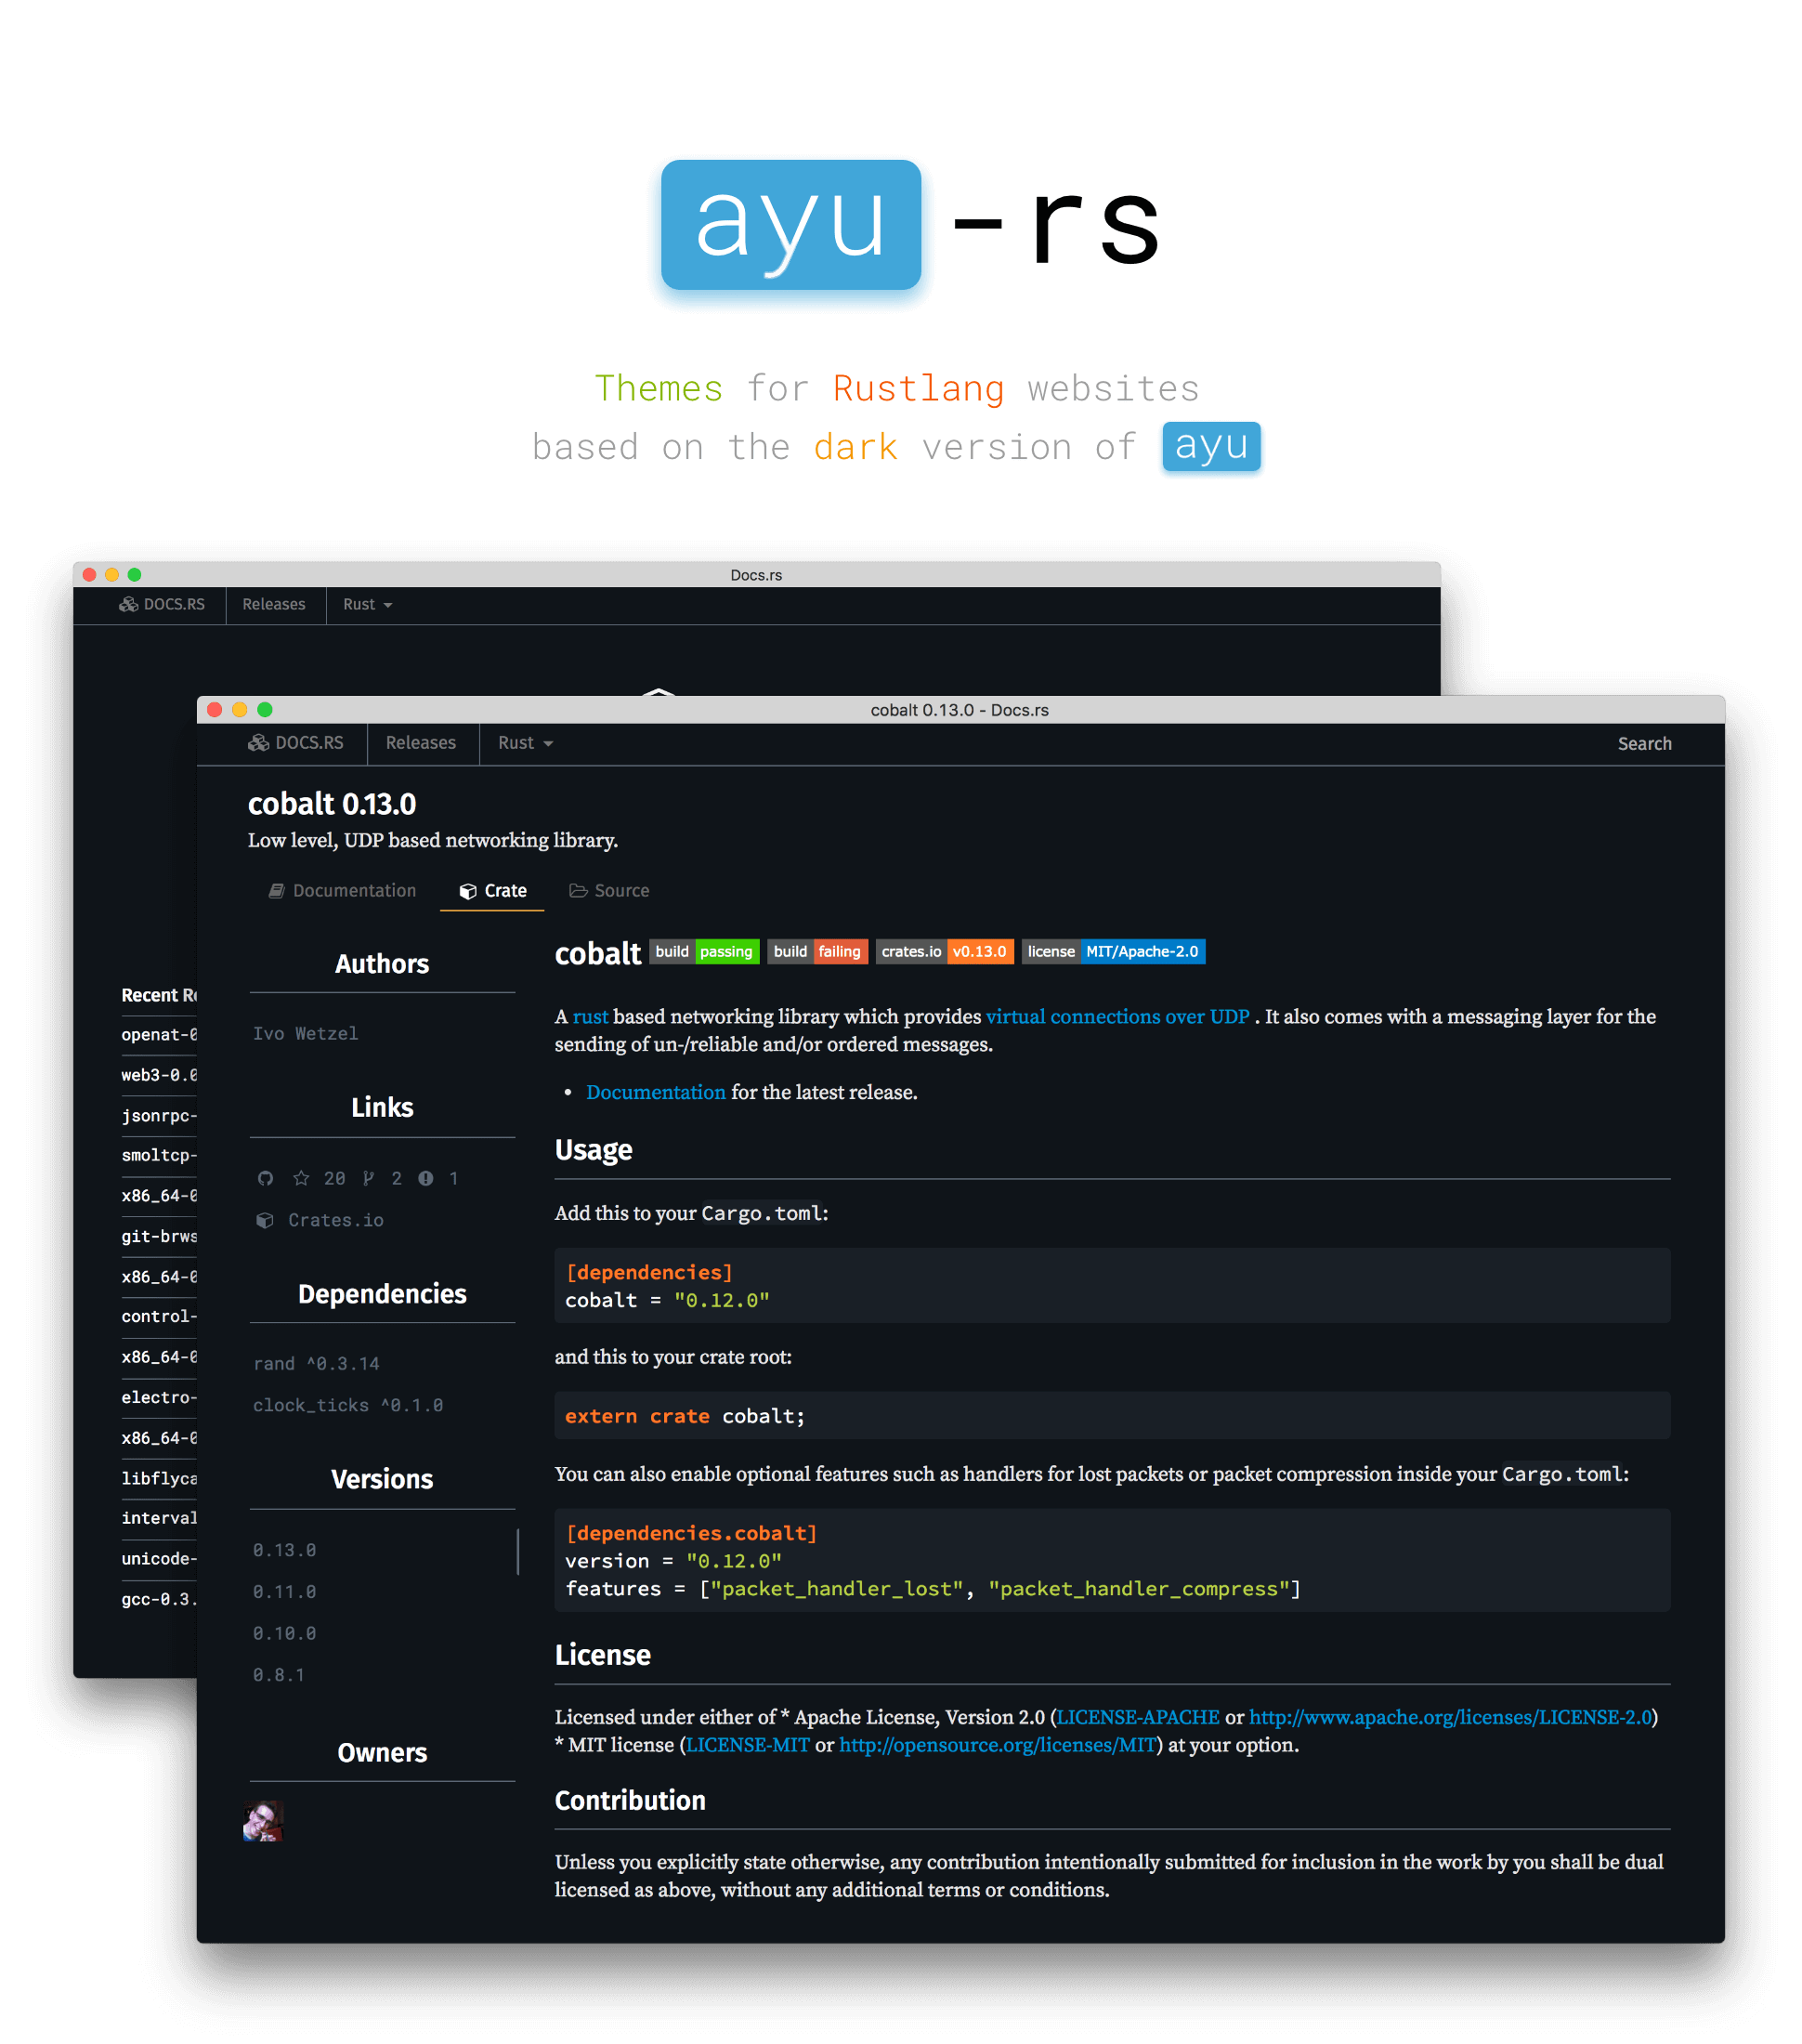
Task: Open dependency clock_ticks ^0.1.0
Action: coord(348,1405)
